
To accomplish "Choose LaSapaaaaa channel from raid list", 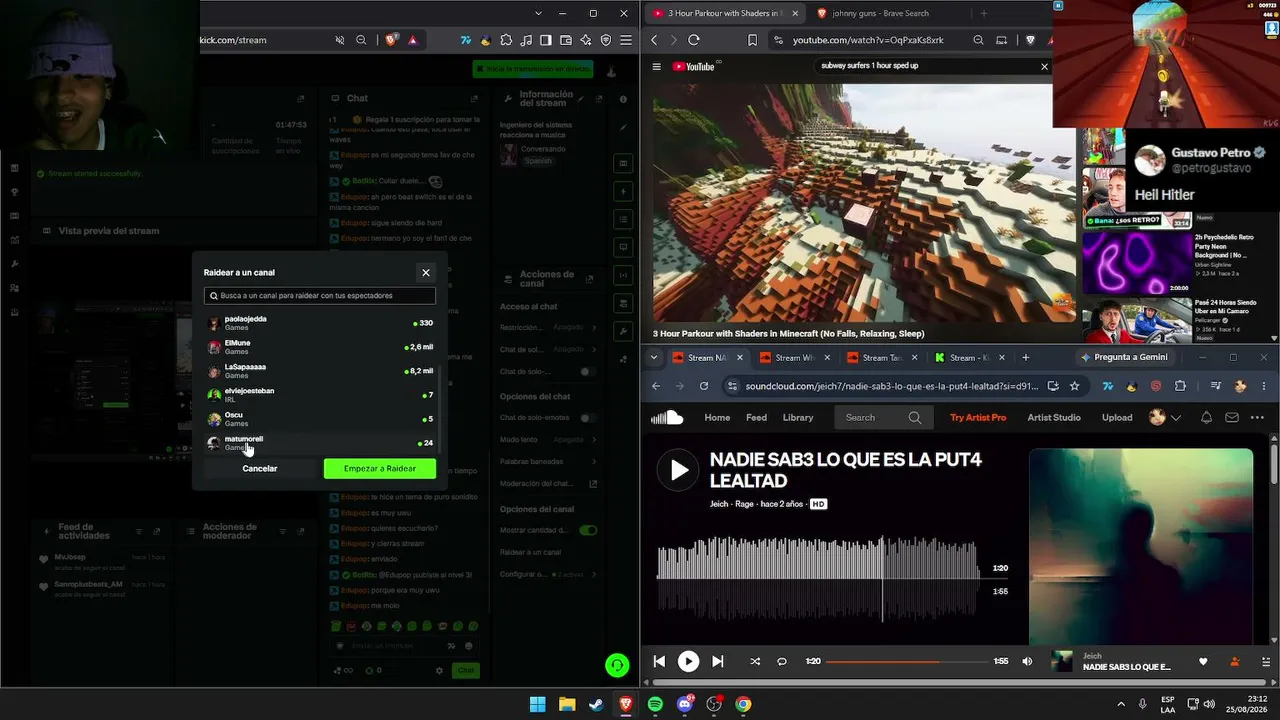I will coord(320,371).
